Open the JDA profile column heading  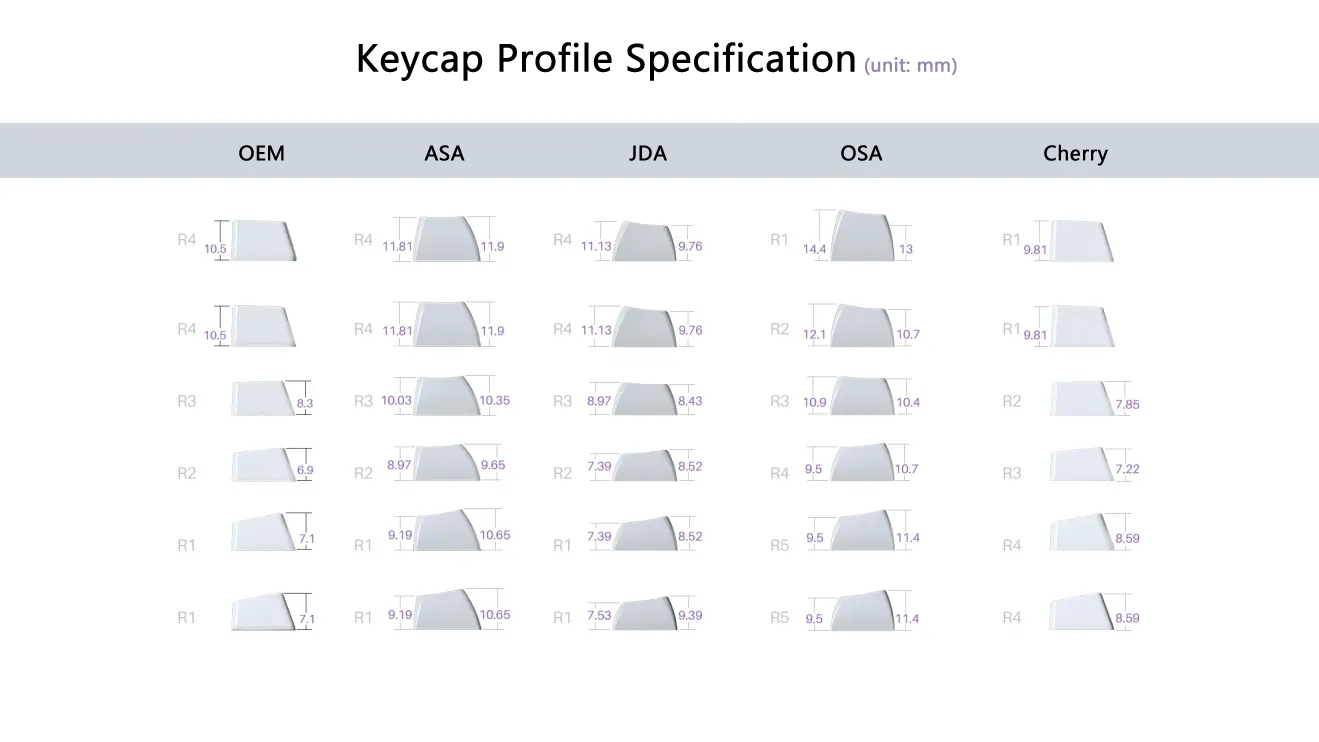(x=648, y=153)
